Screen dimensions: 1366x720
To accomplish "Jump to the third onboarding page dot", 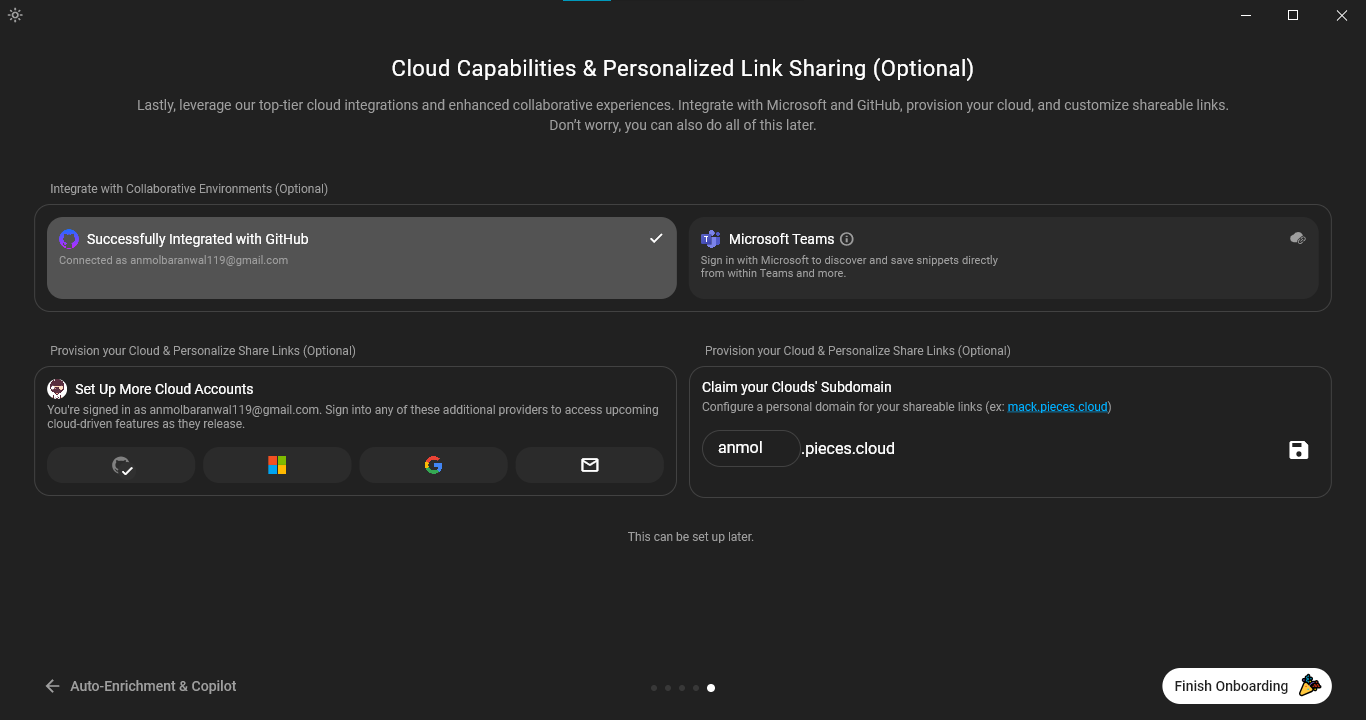I will click(x=682, y=688).
